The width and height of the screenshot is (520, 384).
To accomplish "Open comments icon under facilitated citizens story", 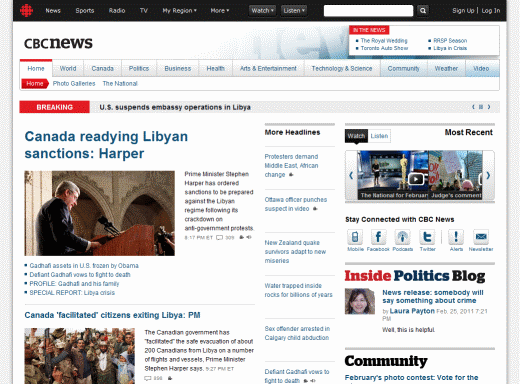I will [x=148, y=378].
